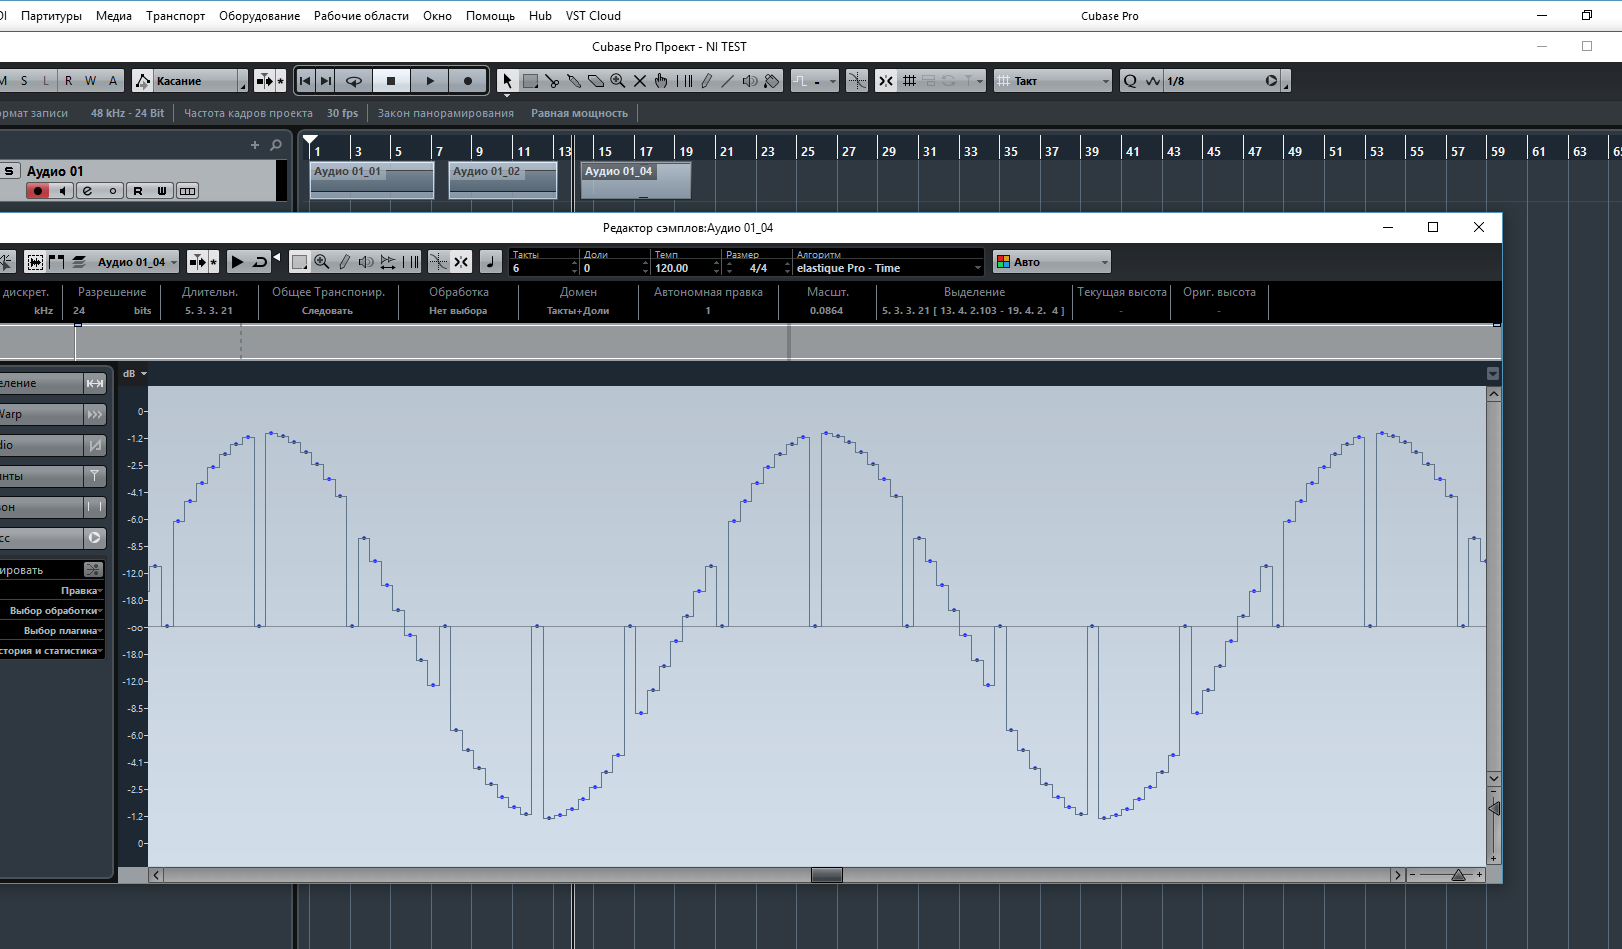Viewport: 1622px width, 949px height.
Task: Toggle Snap to Zero Crossing in main toolbar
Action: tap(857, 81)
